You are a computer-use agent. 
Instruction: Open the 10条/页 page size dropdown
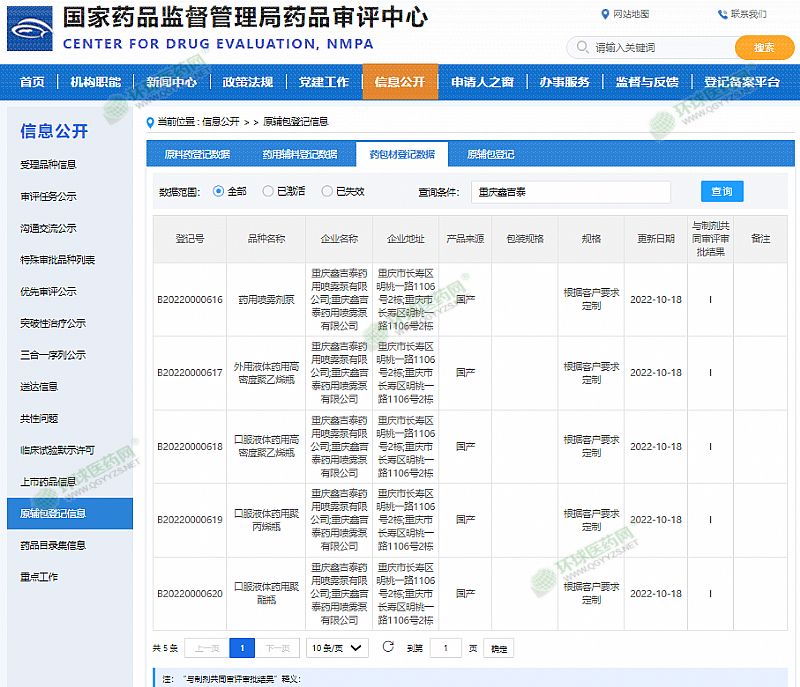(x=337, y=648)
